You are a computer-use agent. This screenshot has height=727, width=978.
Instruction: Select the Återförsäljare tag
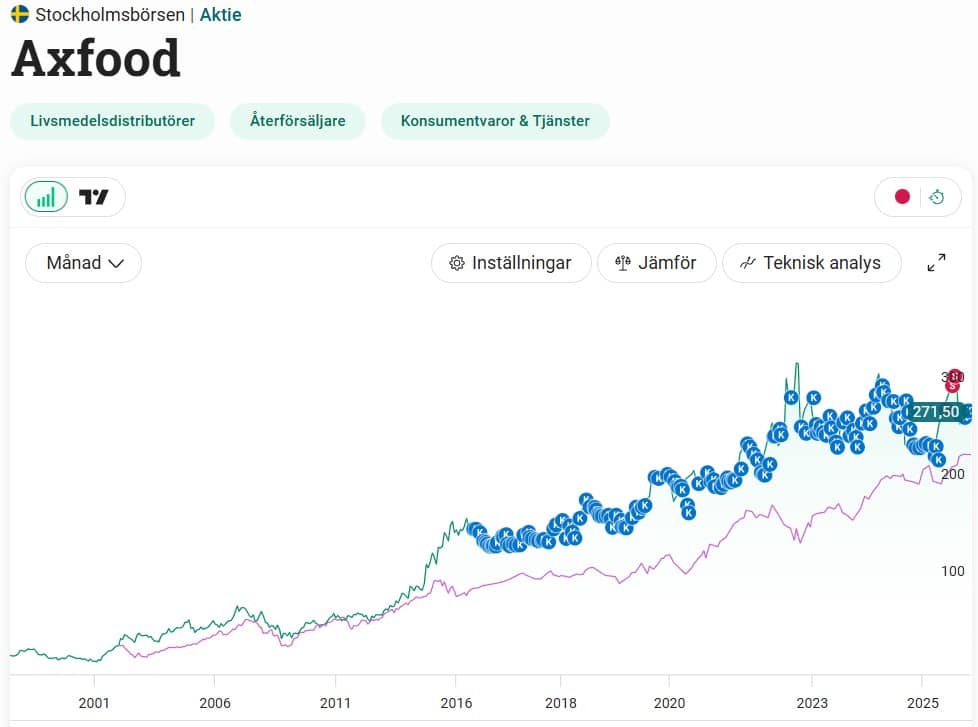[298, 121]
